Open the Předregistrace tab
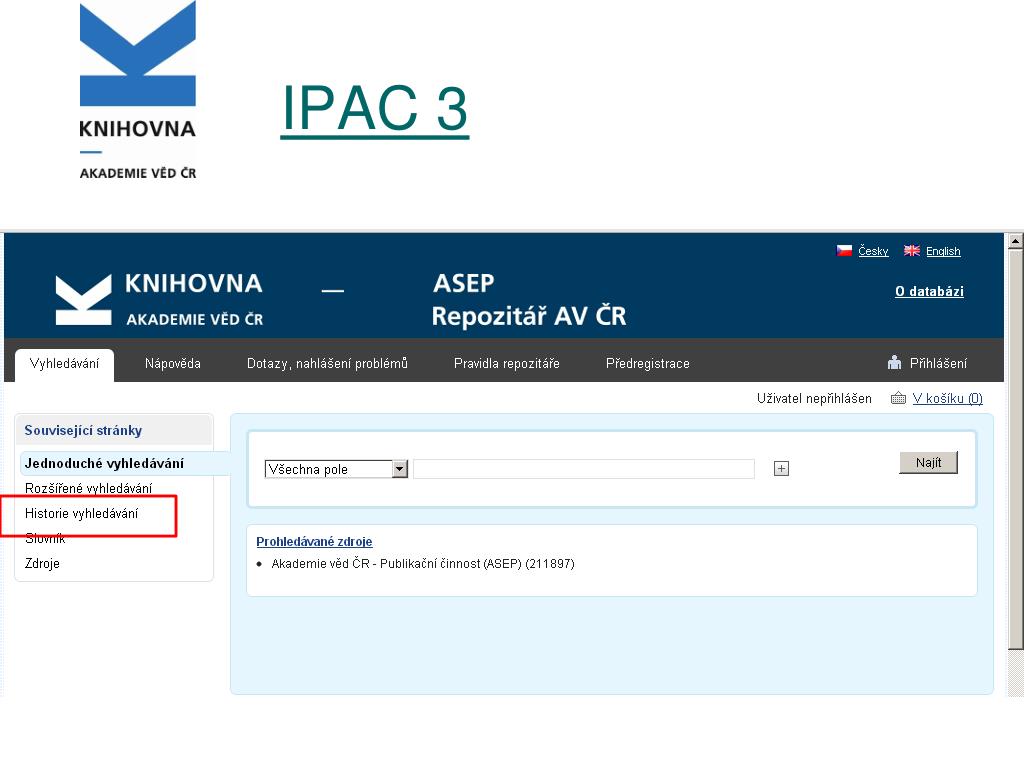The height and width of the screenshot is (768, 1024). click(x=648, y=364)
